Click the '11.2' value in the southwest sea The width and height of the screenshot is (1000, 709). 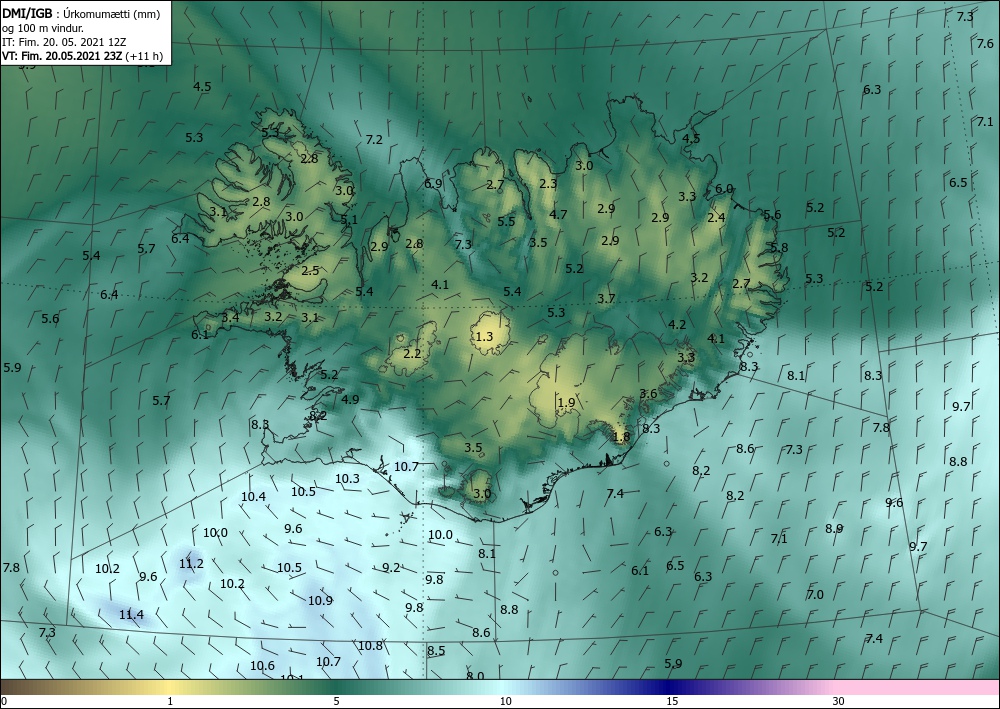[x=191, y=564]
